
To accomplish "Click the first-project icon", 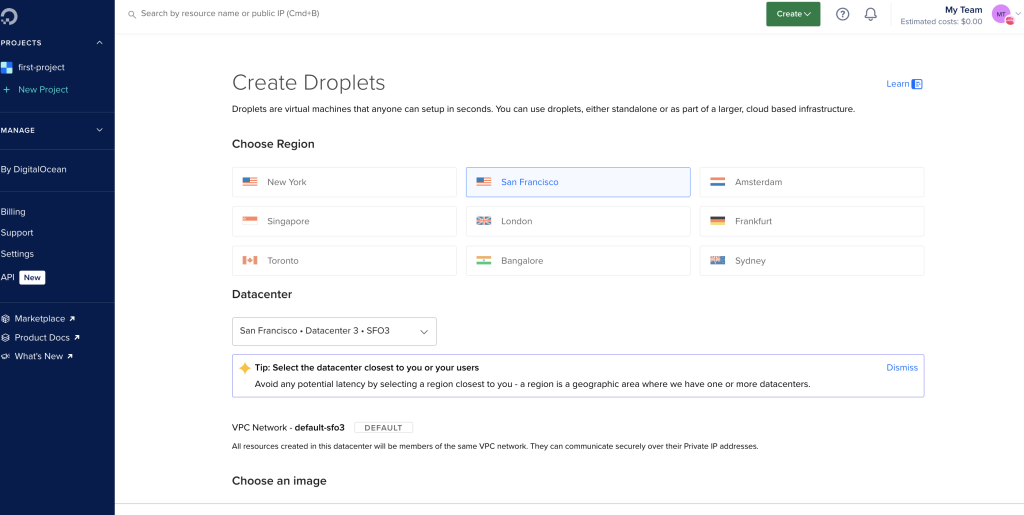I will click(7, 67).
